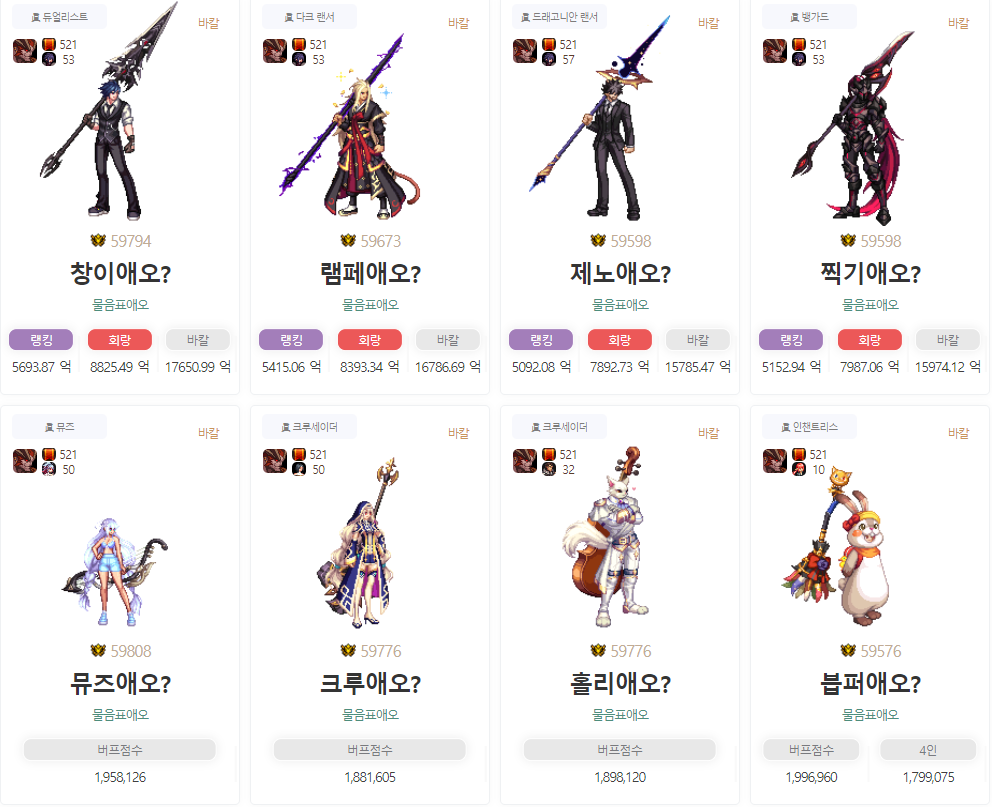Click the fame crest icon beside 59794

point(97,241)
